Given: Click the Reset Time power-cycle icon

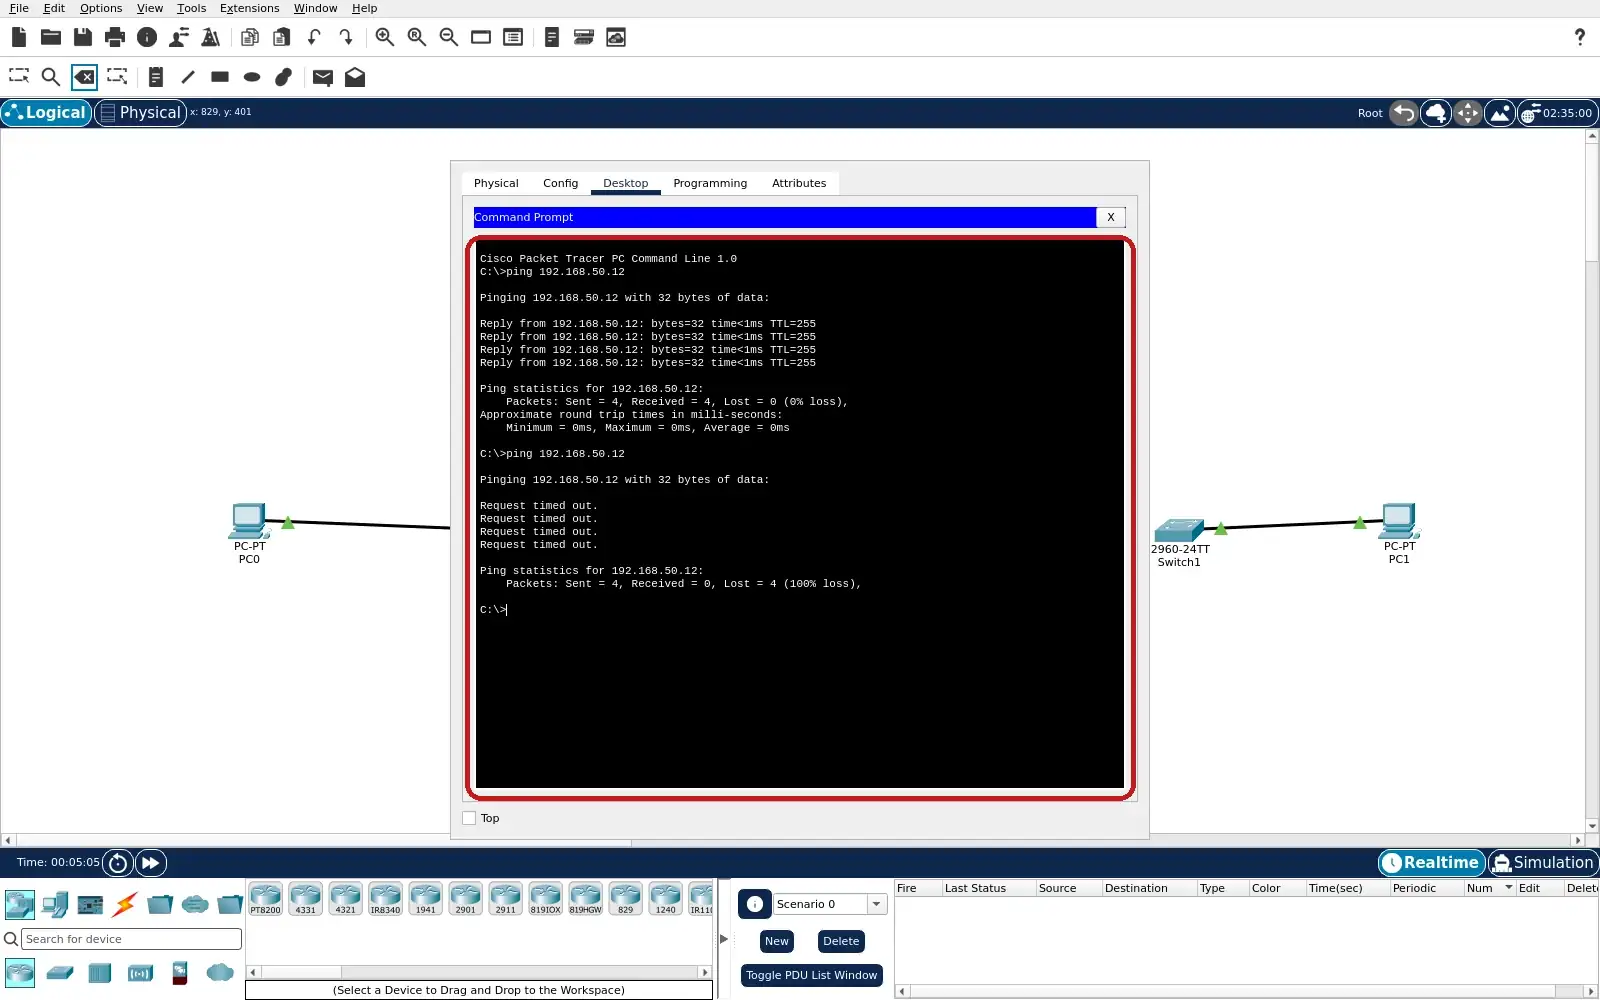Looking at the screenshot, I should [x=118, y=862].
